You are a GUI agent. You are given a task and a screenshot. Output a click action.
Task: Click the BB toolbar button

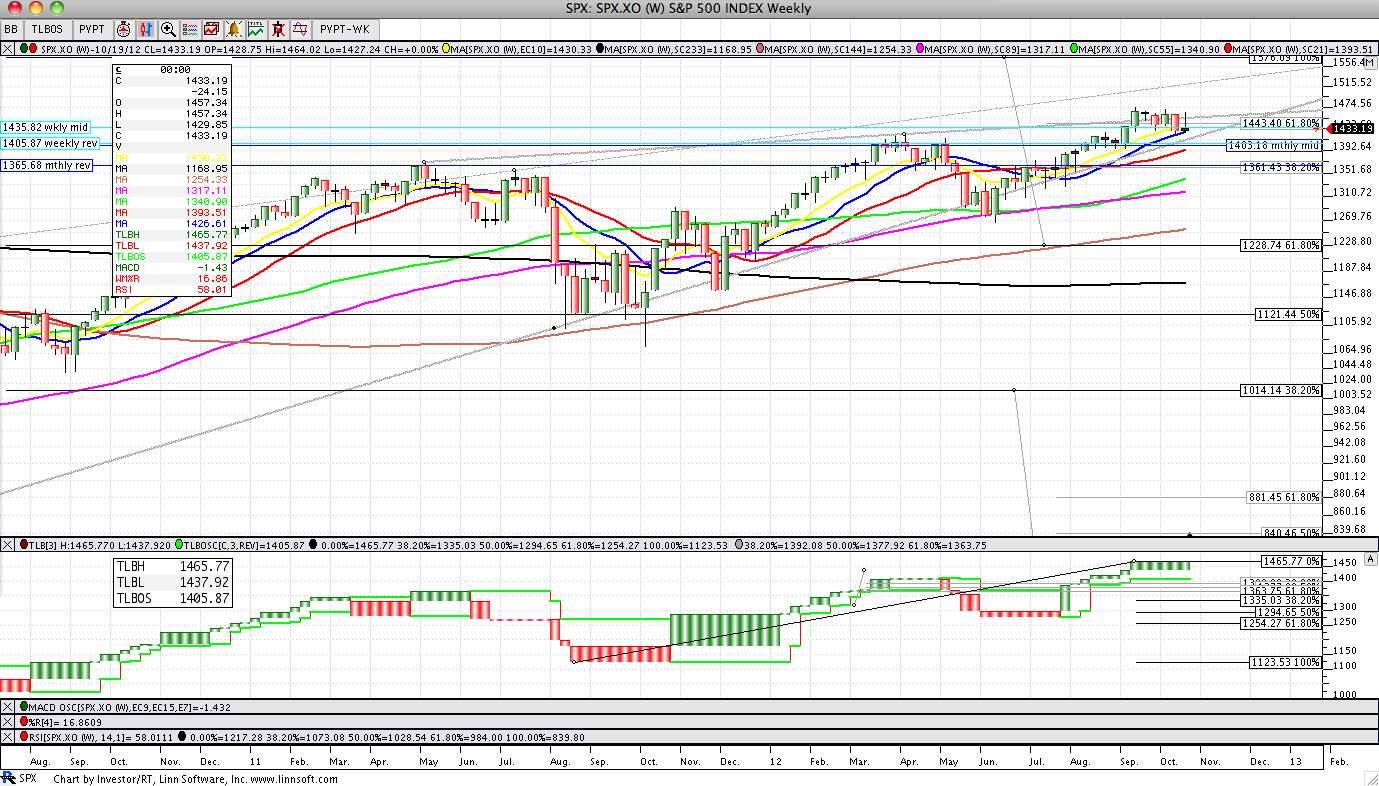pos(11,29)
